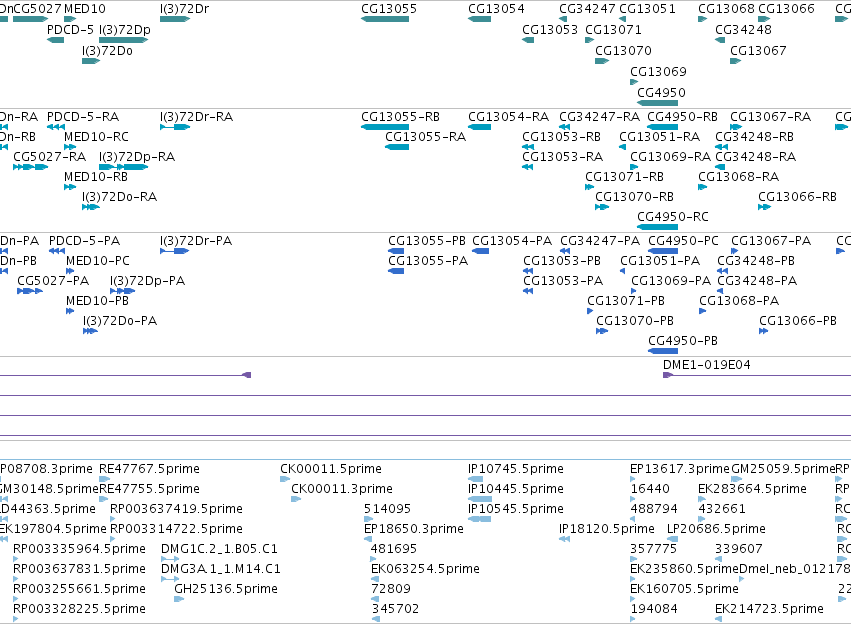Screen dimensions: 851x624
Task: Click the CG34247-PA protein label
Action: [x=600, y=241]
